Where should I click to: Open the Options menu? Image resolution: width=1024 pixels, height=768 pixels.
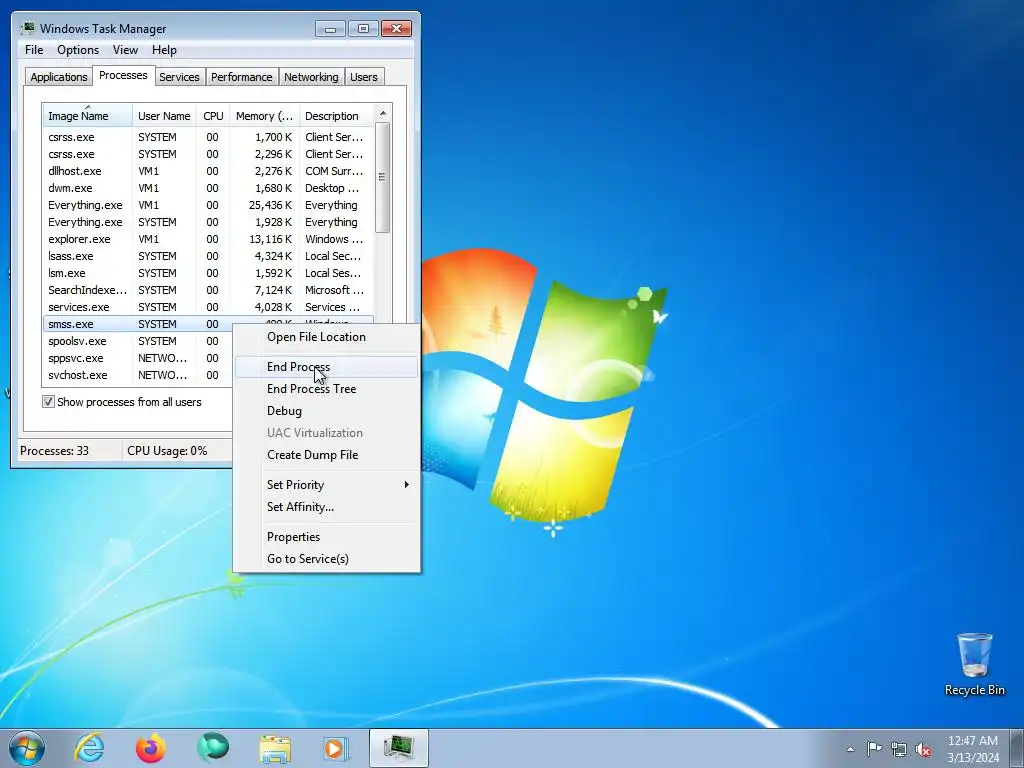[78, 50]
